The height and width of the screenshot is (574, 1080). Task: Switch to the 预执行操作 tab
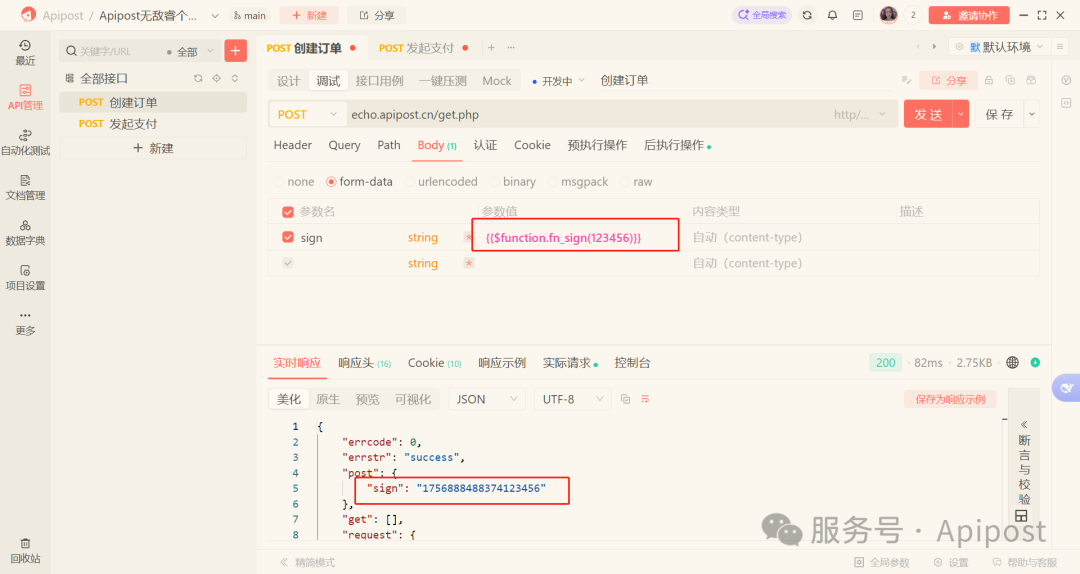pos(597,145)
